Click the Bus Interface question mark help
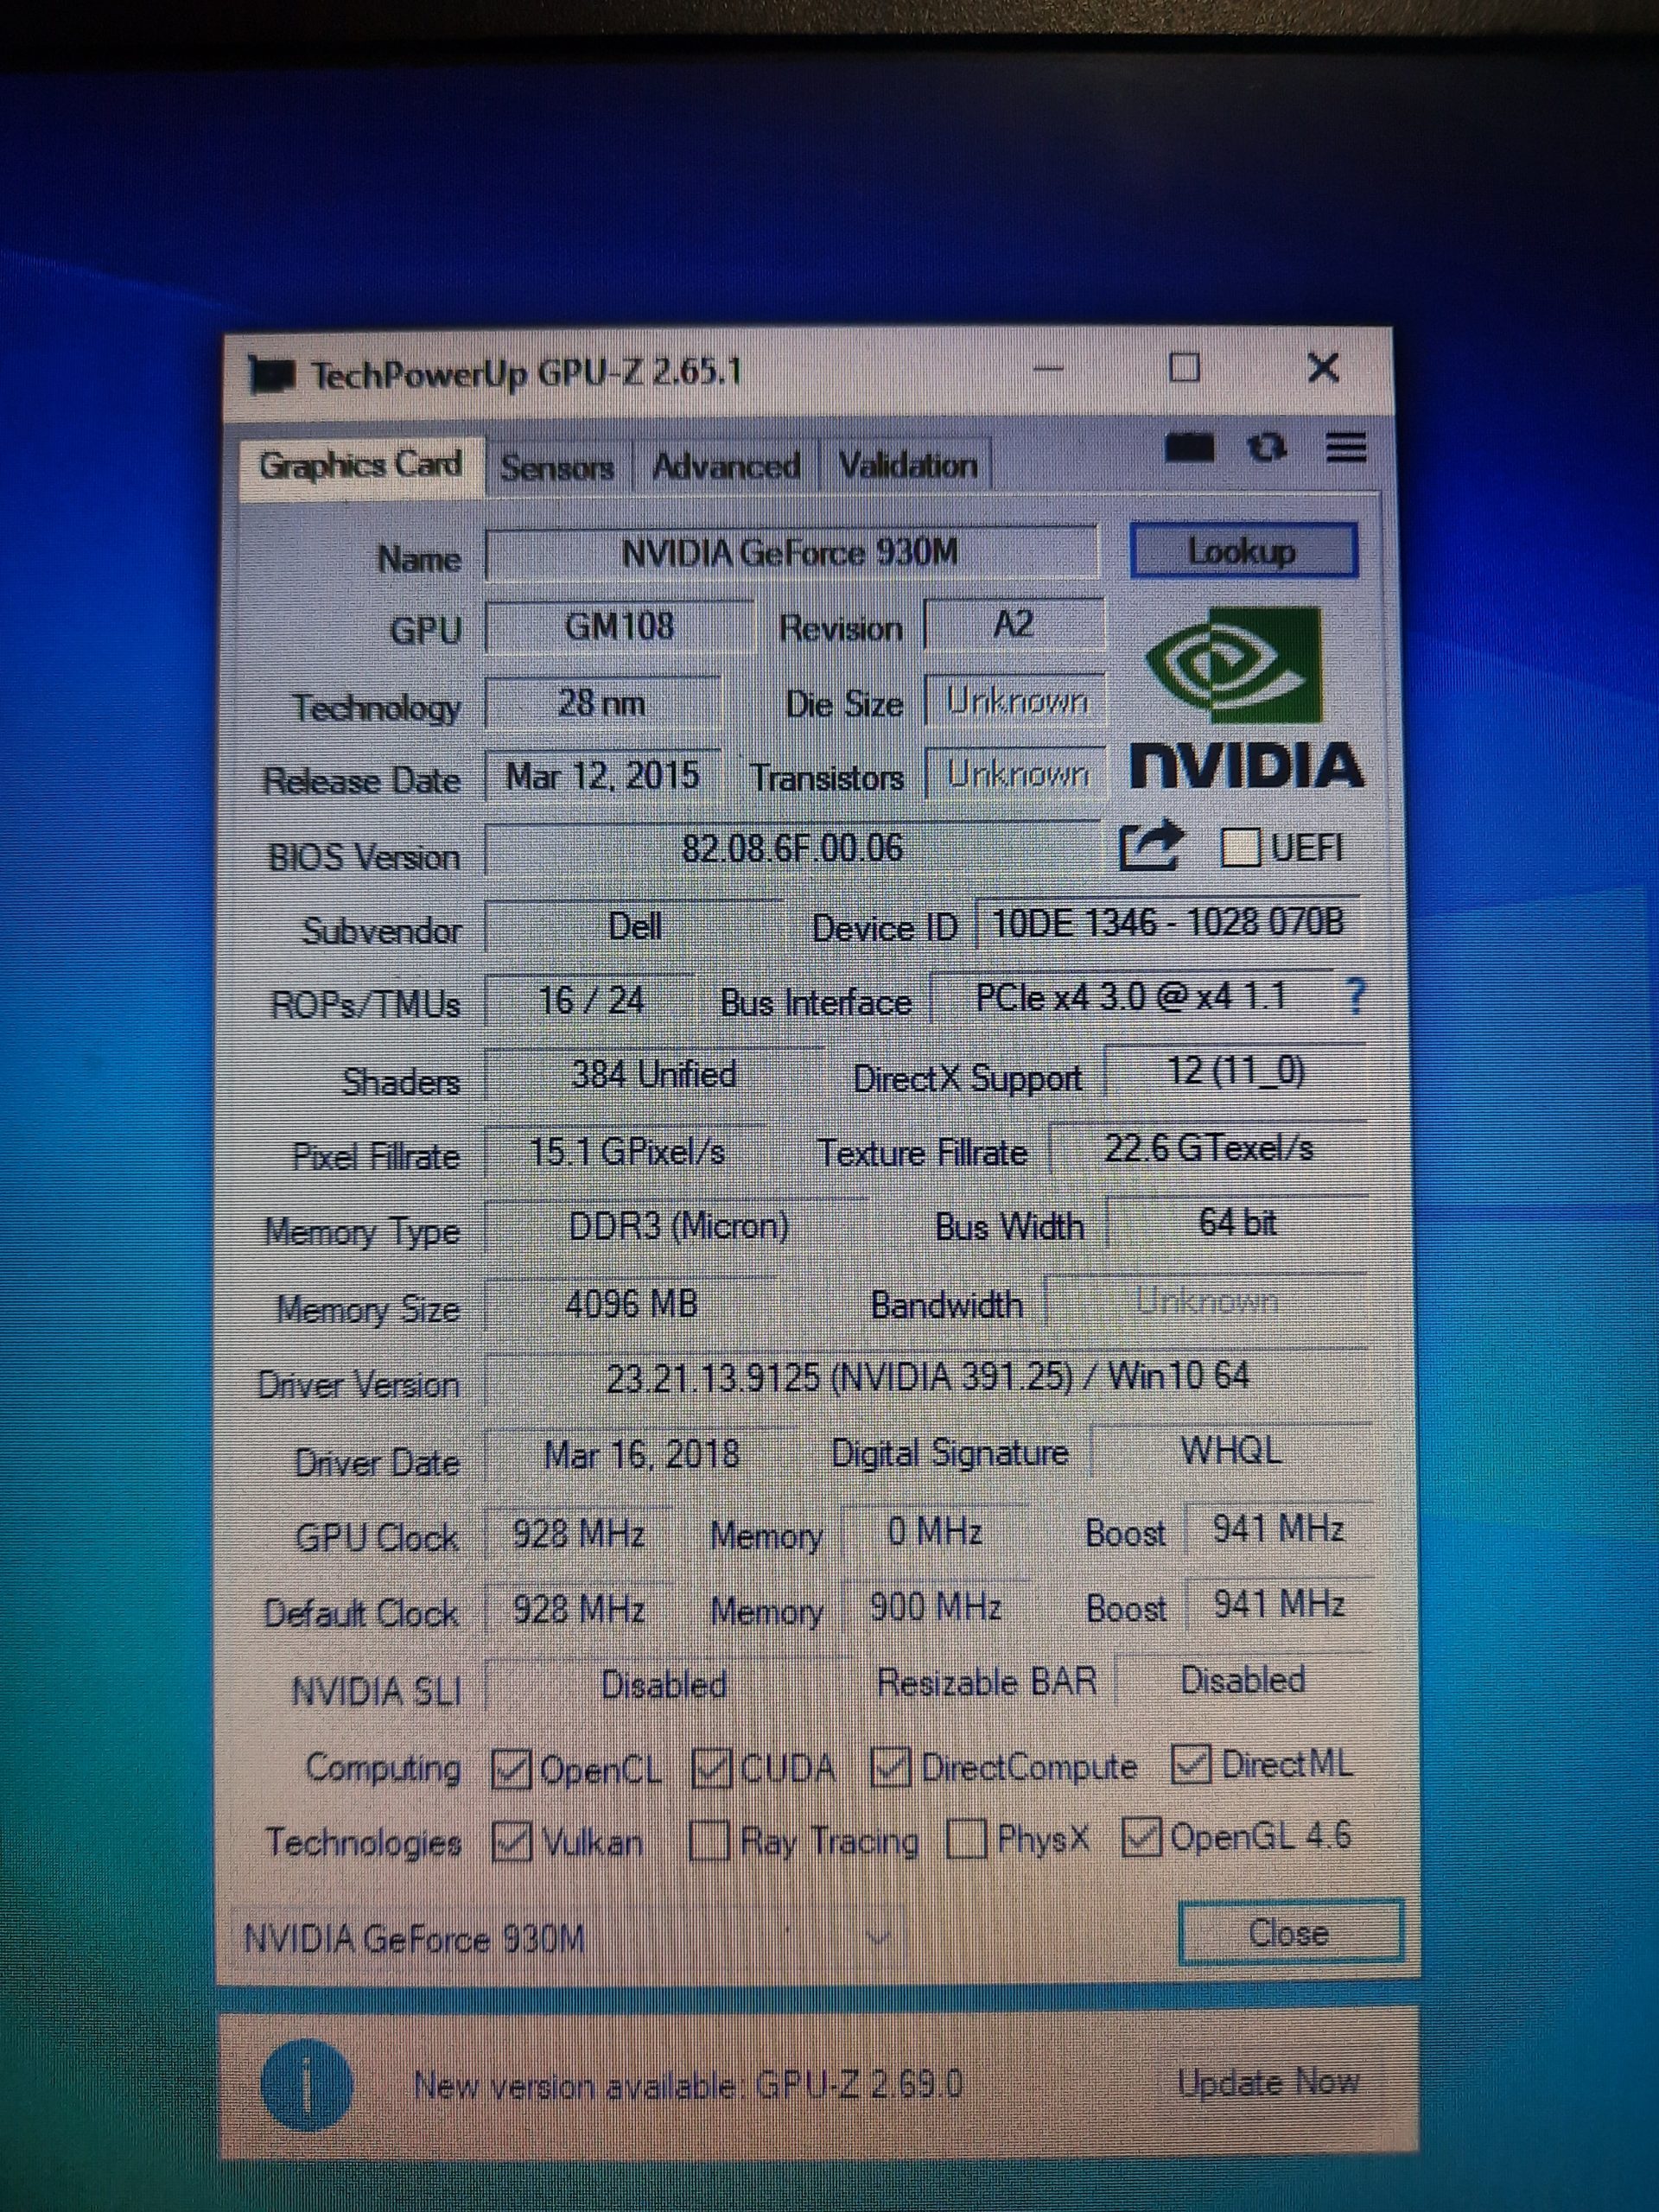Viewport: 1659px width, 2212px height. 1354,996
